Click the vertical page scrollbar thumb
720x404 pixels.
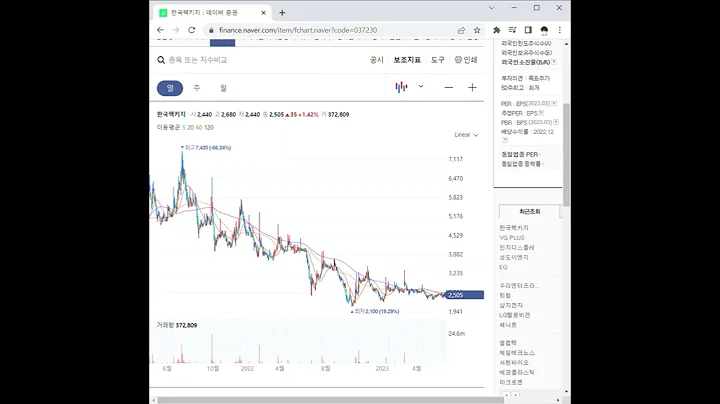567,155
